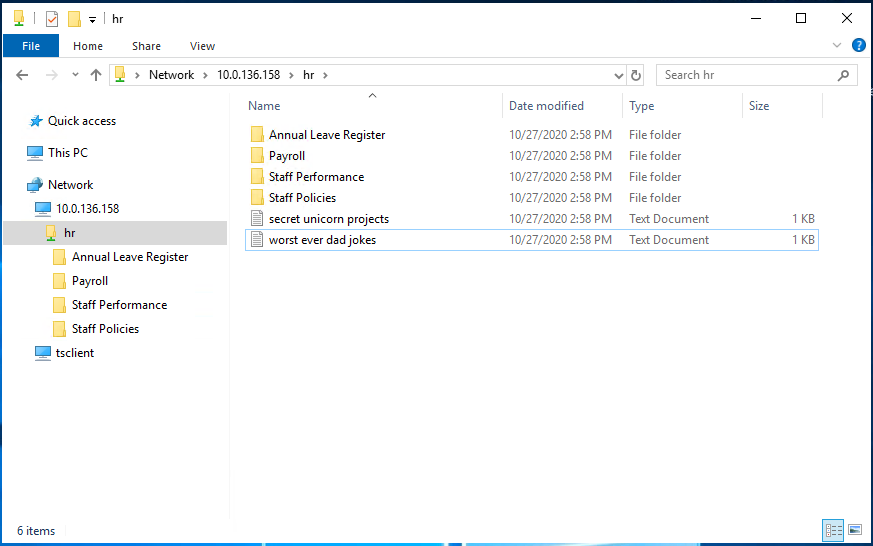Click Quick access star icon
873x546 pixels.
coord(36,121)
